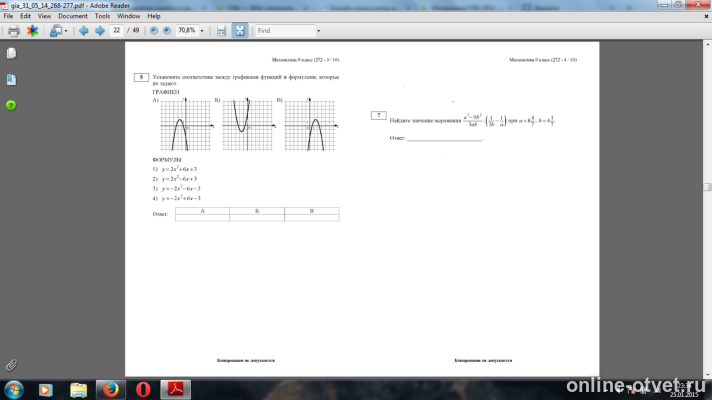Open Opera browser from the taskbar
Image resolution: width=712 pixels, height=400 pixels.
[143, 390]
